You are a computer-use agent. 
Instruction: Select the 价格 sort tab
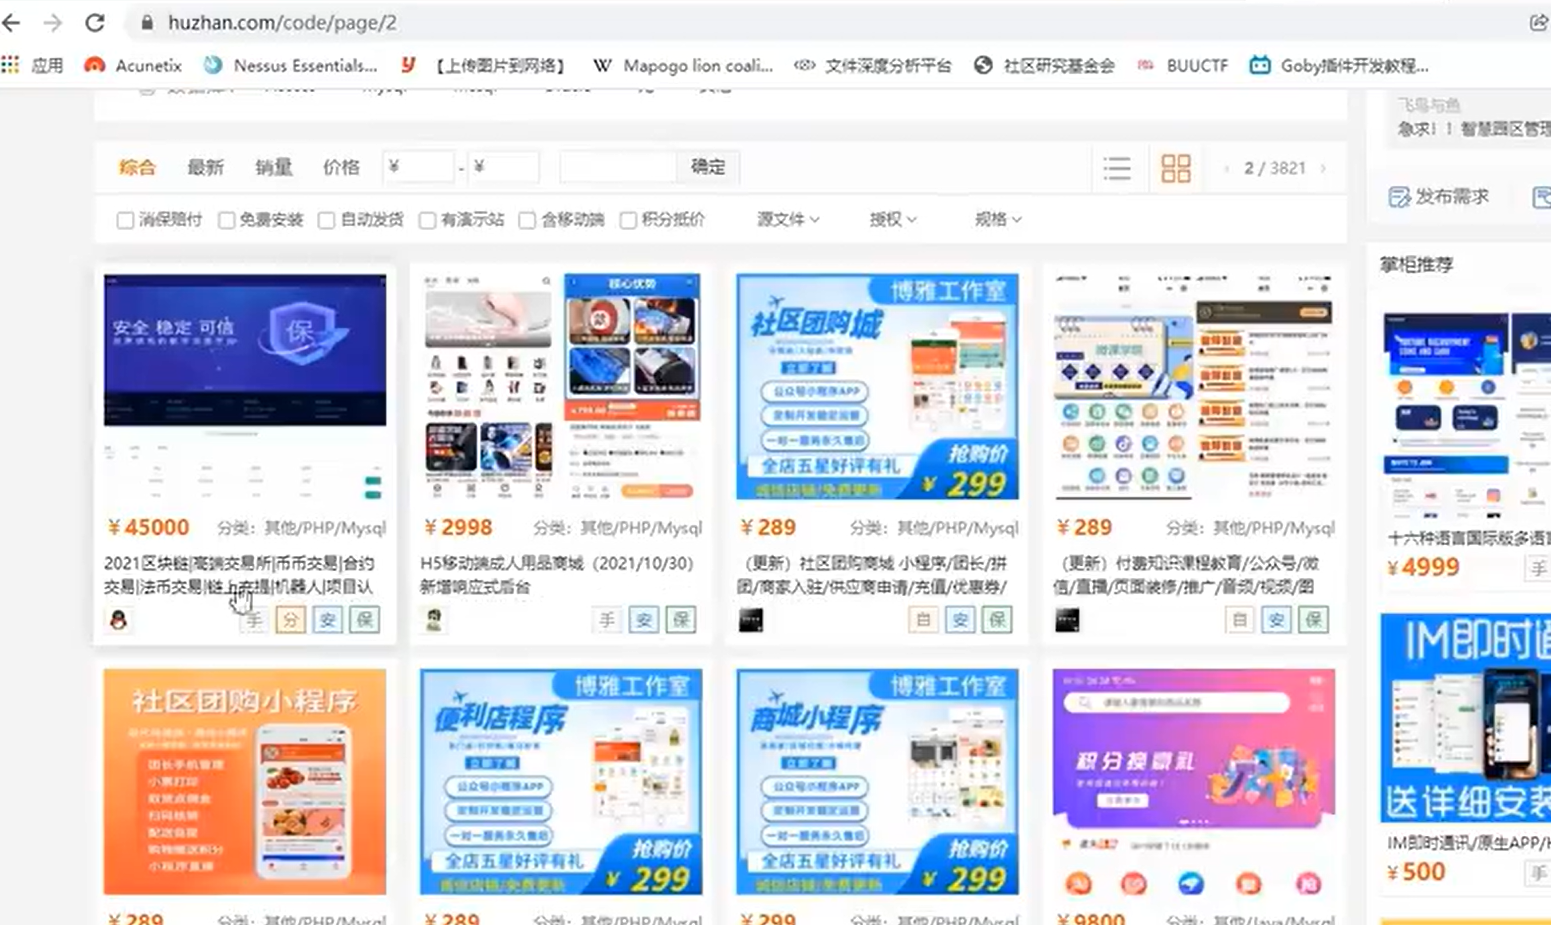click(x=341, y=167)
